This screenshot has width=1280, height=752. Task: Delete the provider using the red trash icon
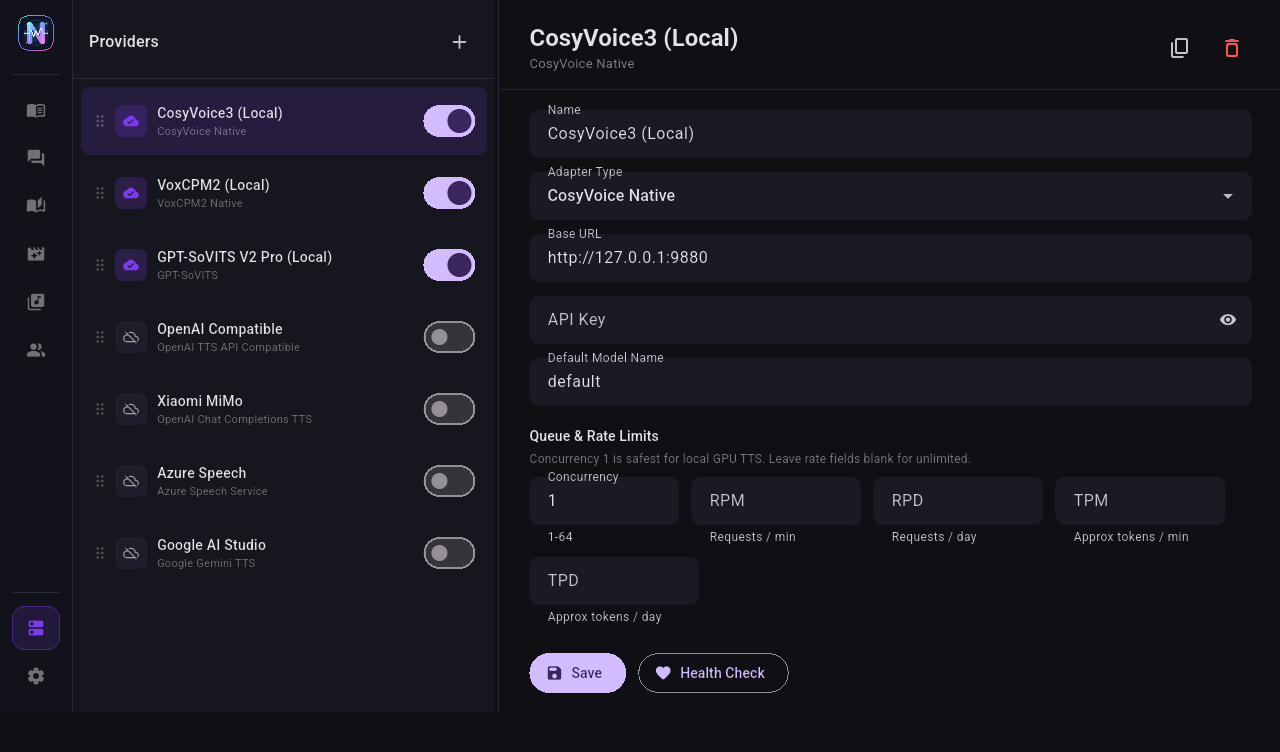tap(1232, 48)
